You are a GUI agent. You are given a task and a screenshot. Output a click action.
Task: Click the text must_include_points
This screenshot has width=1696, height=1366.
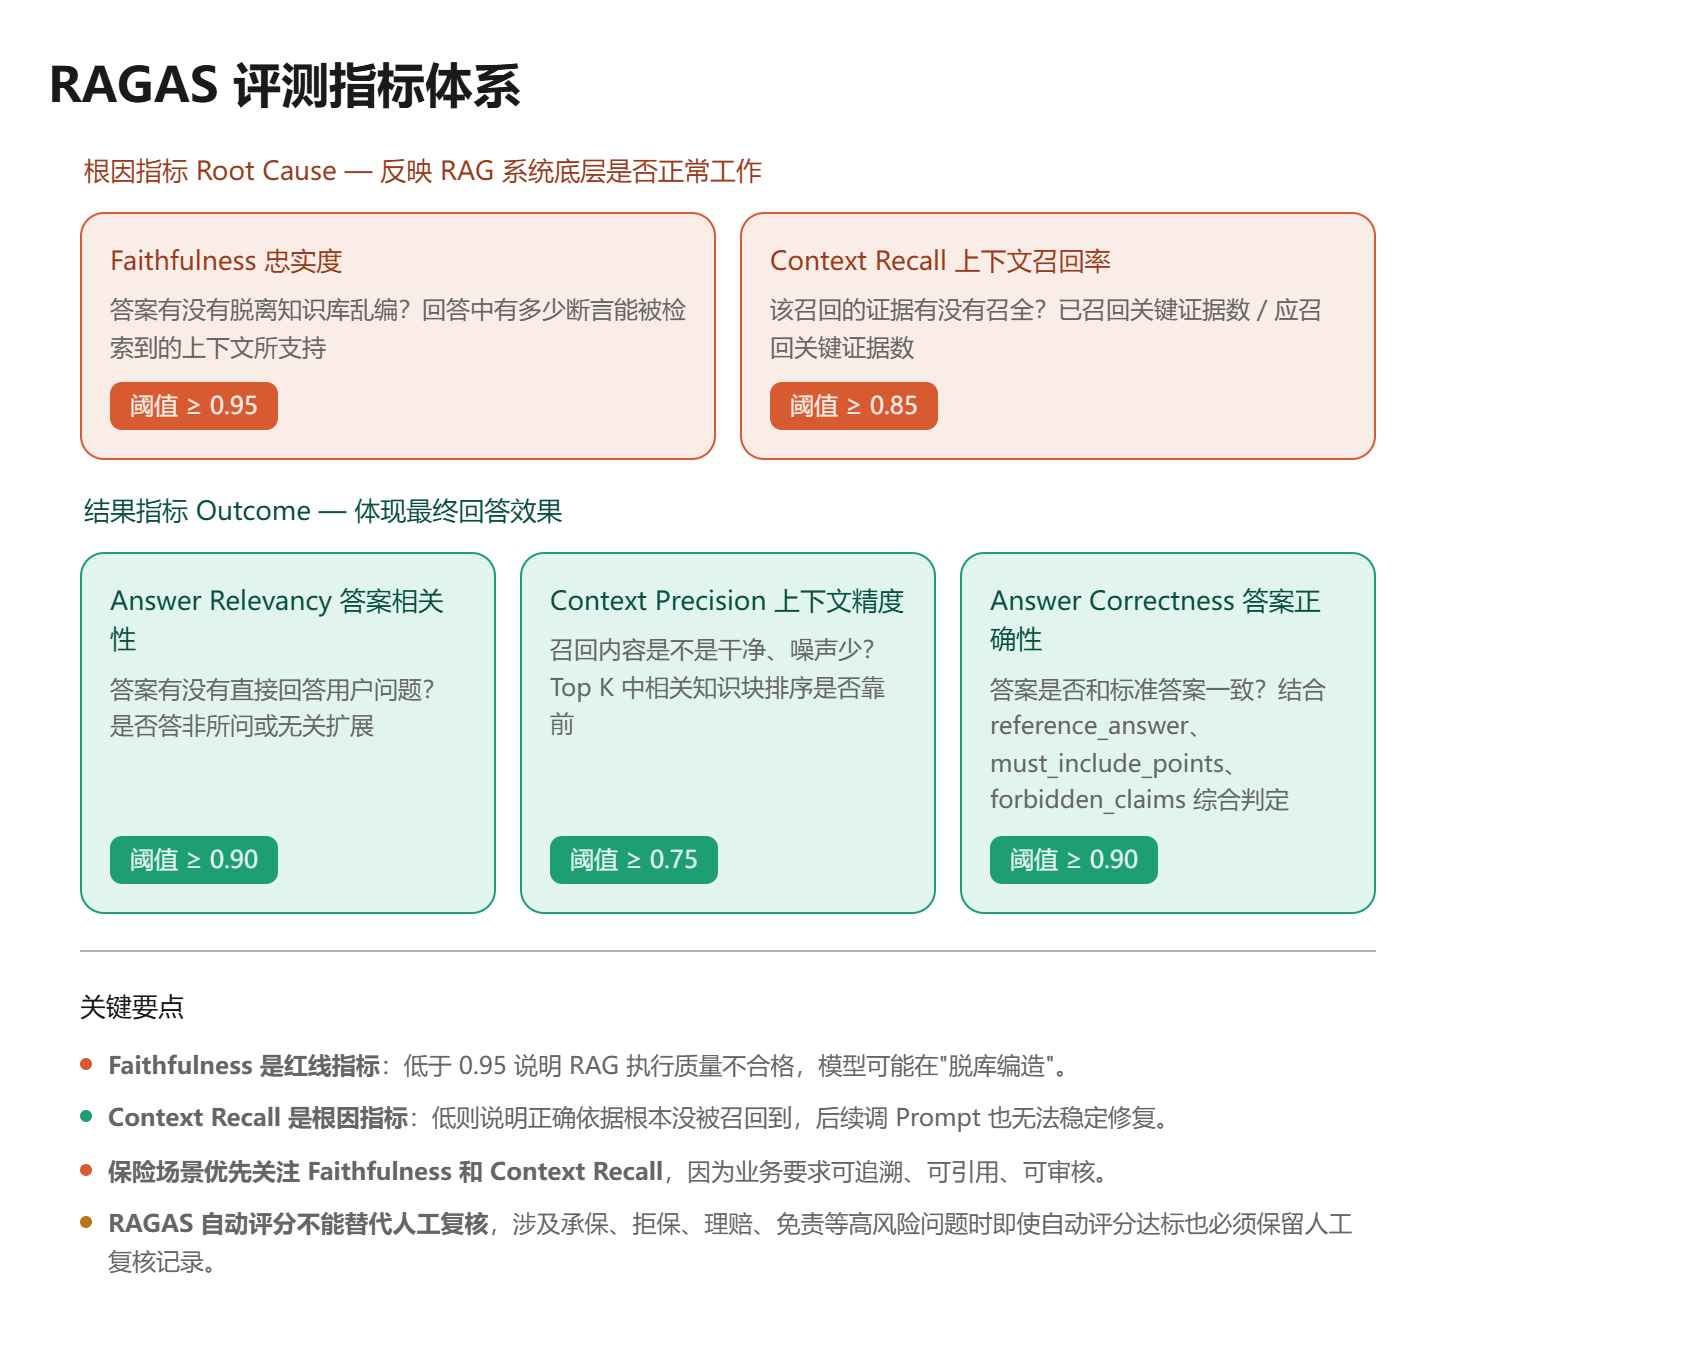click(x=1108, y=764)
